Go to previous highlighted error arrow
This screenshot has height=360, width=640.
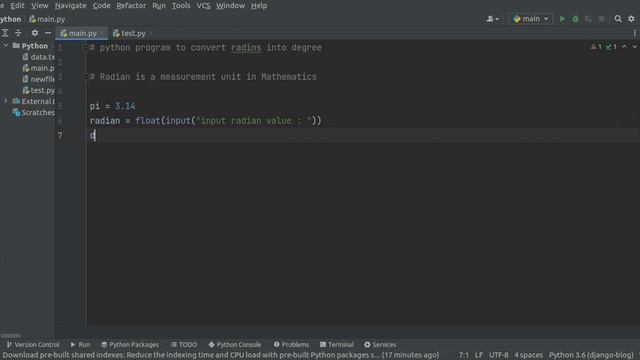click(x=624, y=47)
